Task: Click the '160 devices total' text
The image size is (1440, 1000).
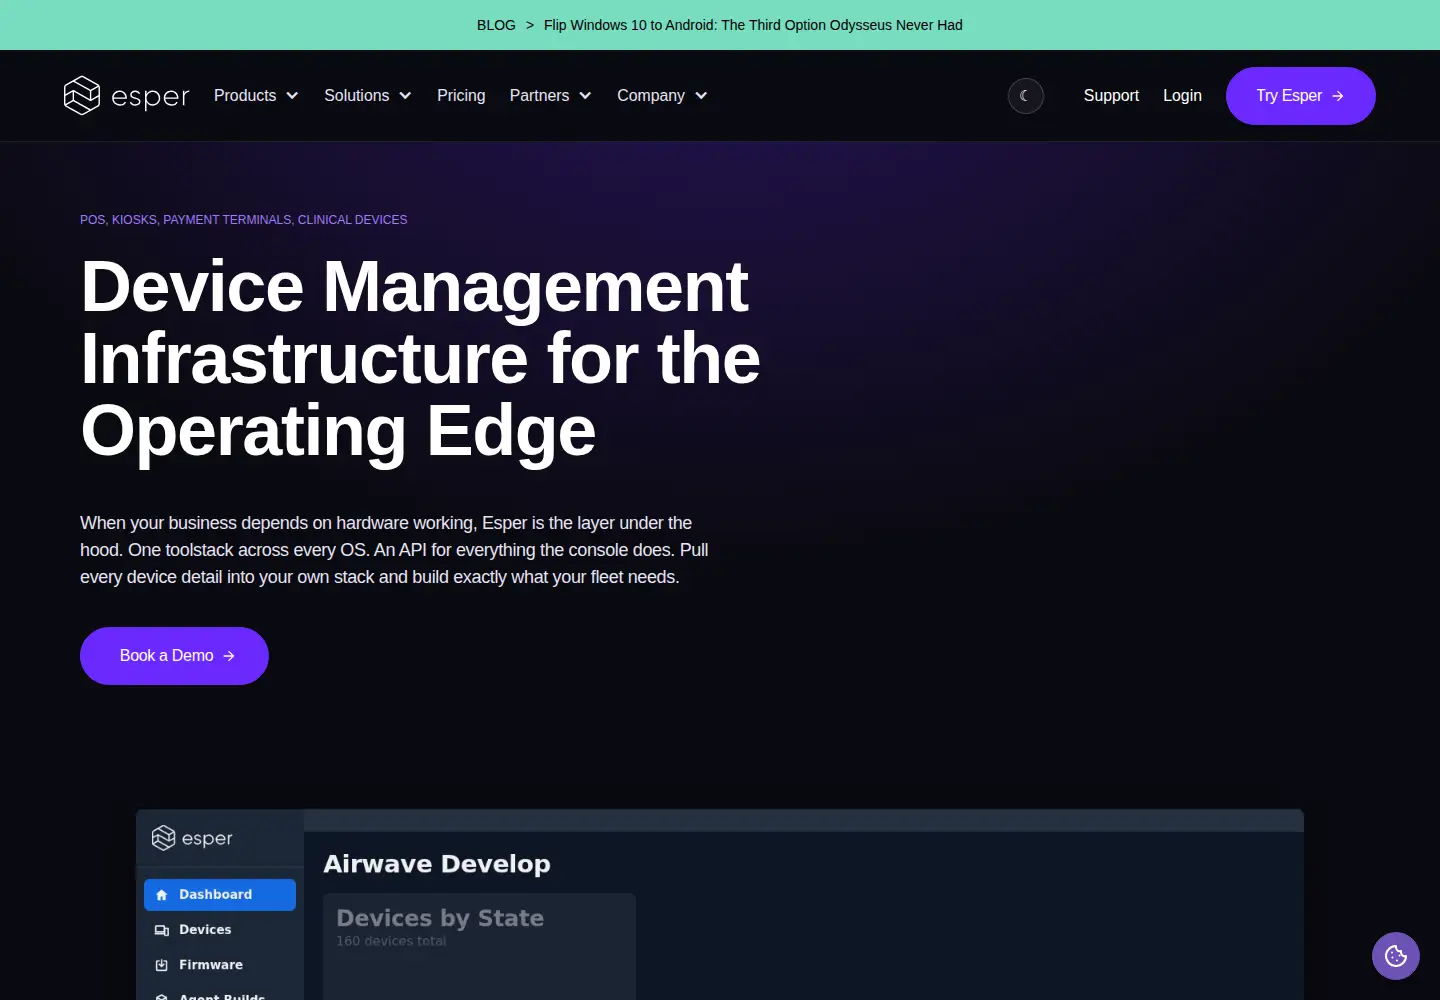Action: [391, 941]
